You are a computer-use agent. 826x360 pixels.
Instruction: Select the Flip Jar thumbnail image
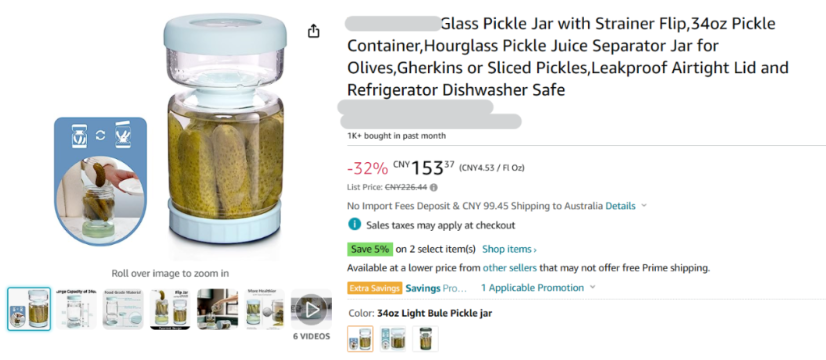tap(170, 309)
